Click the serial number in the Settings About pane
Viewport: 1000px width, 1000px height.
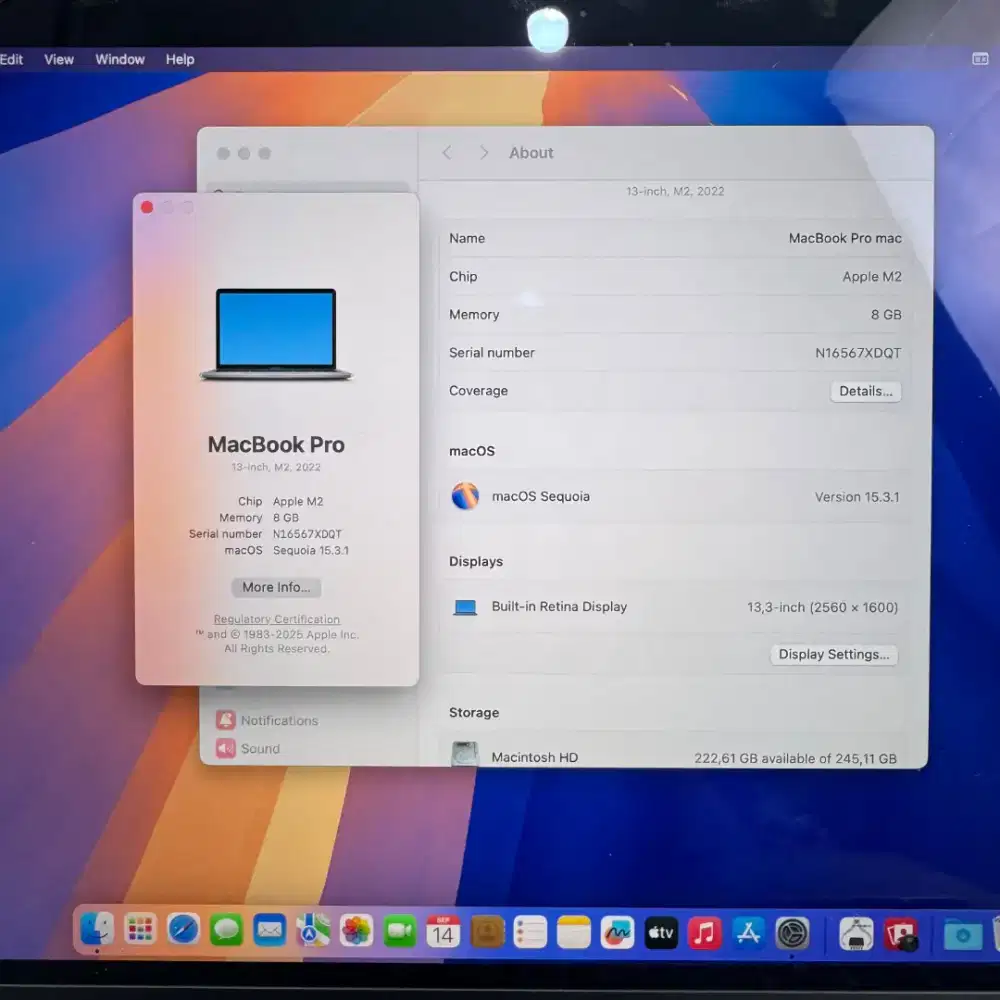tap(858, 353)
